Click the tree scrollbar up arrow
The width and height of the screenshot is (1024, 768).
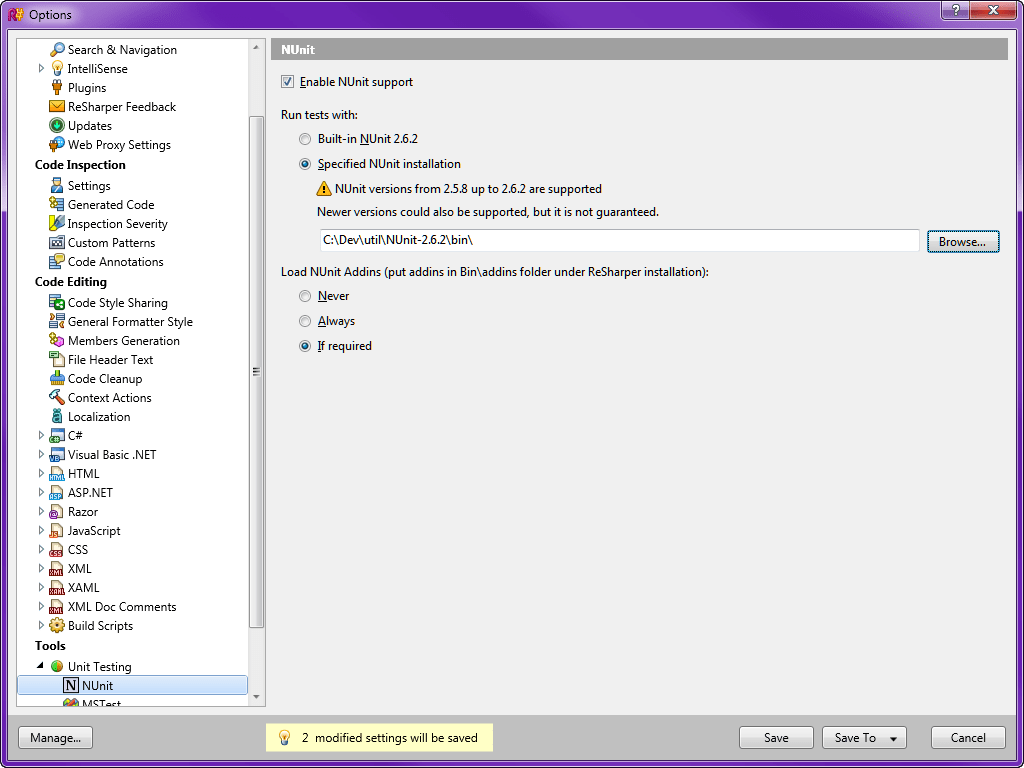(257, 48)
